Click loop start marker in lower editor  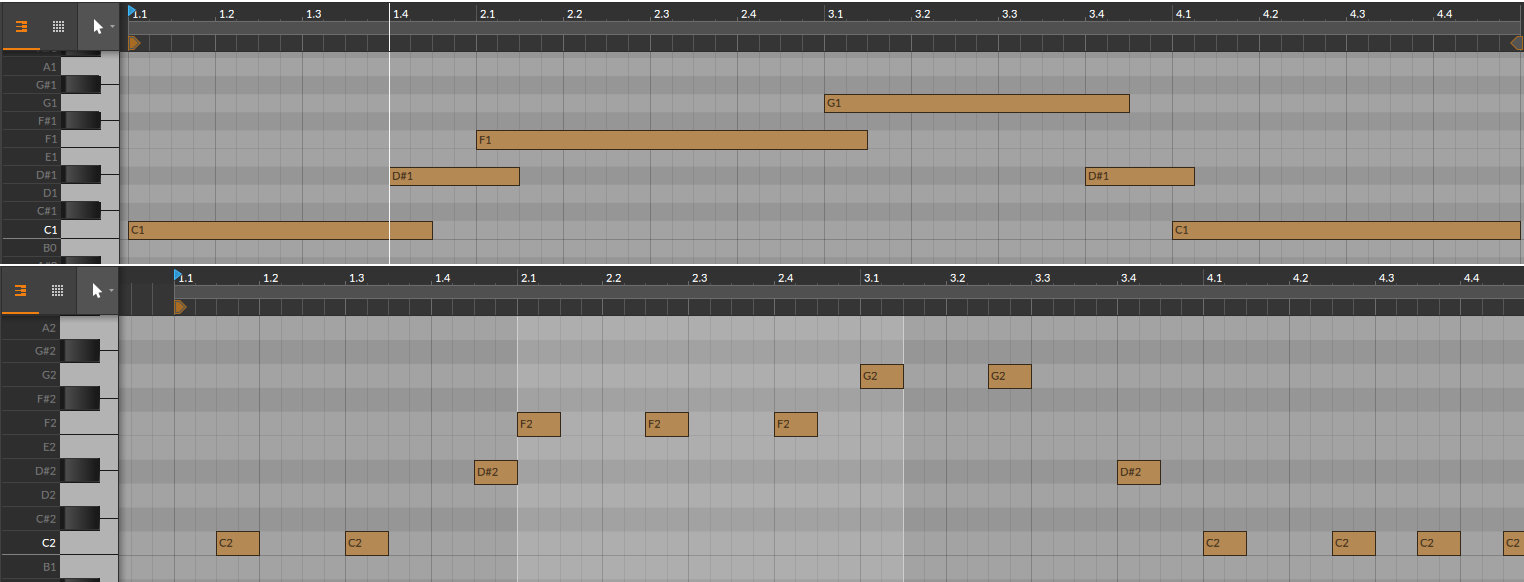180,307
